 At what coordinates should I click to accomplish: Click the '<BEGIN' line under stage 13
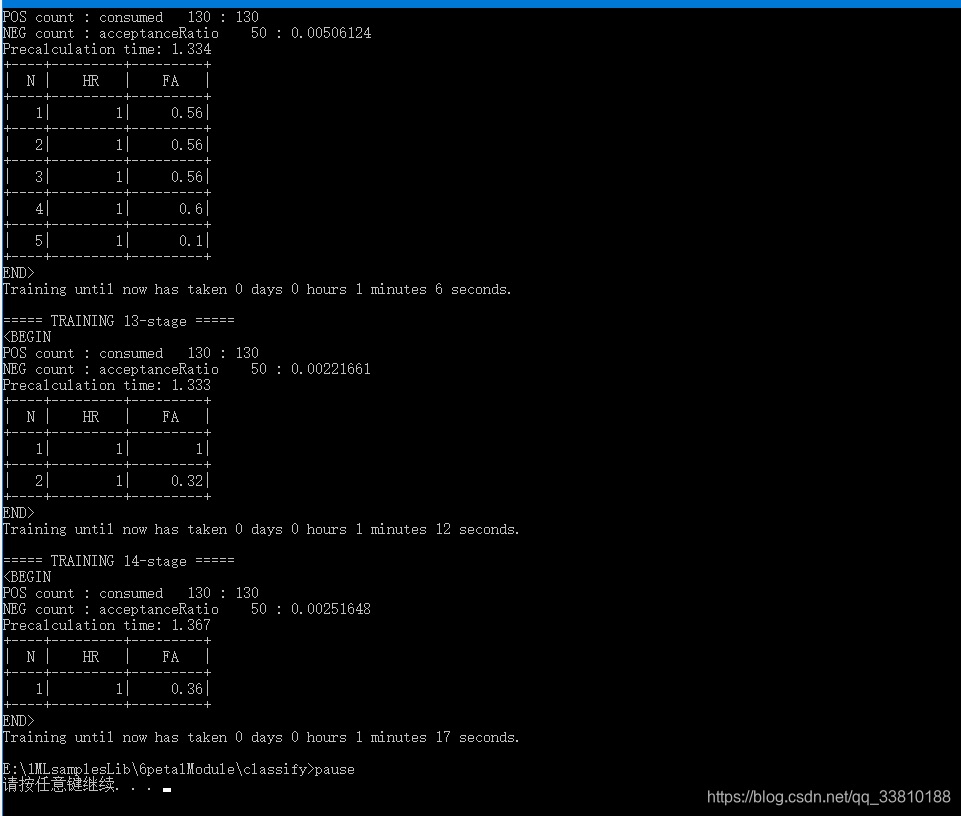[28, 337]
